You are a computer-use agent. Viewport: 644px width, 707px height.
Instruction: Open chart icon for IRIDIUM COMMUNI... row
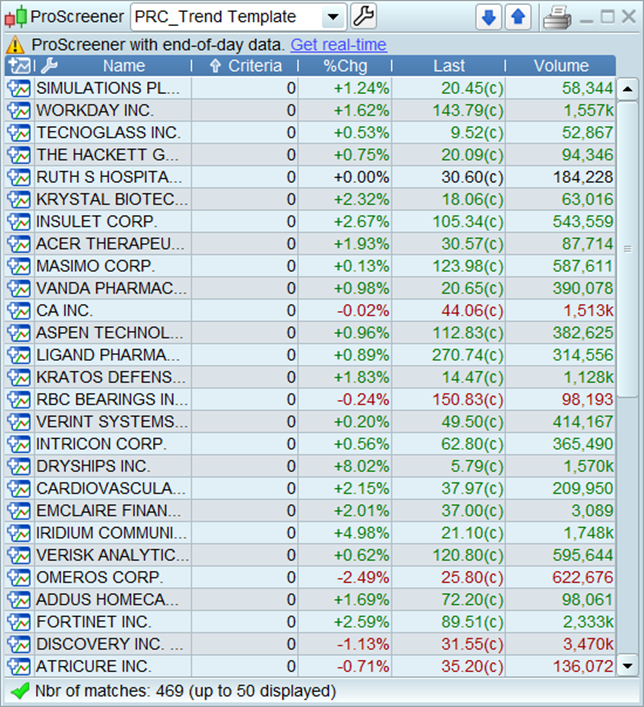tap(19, 533)
